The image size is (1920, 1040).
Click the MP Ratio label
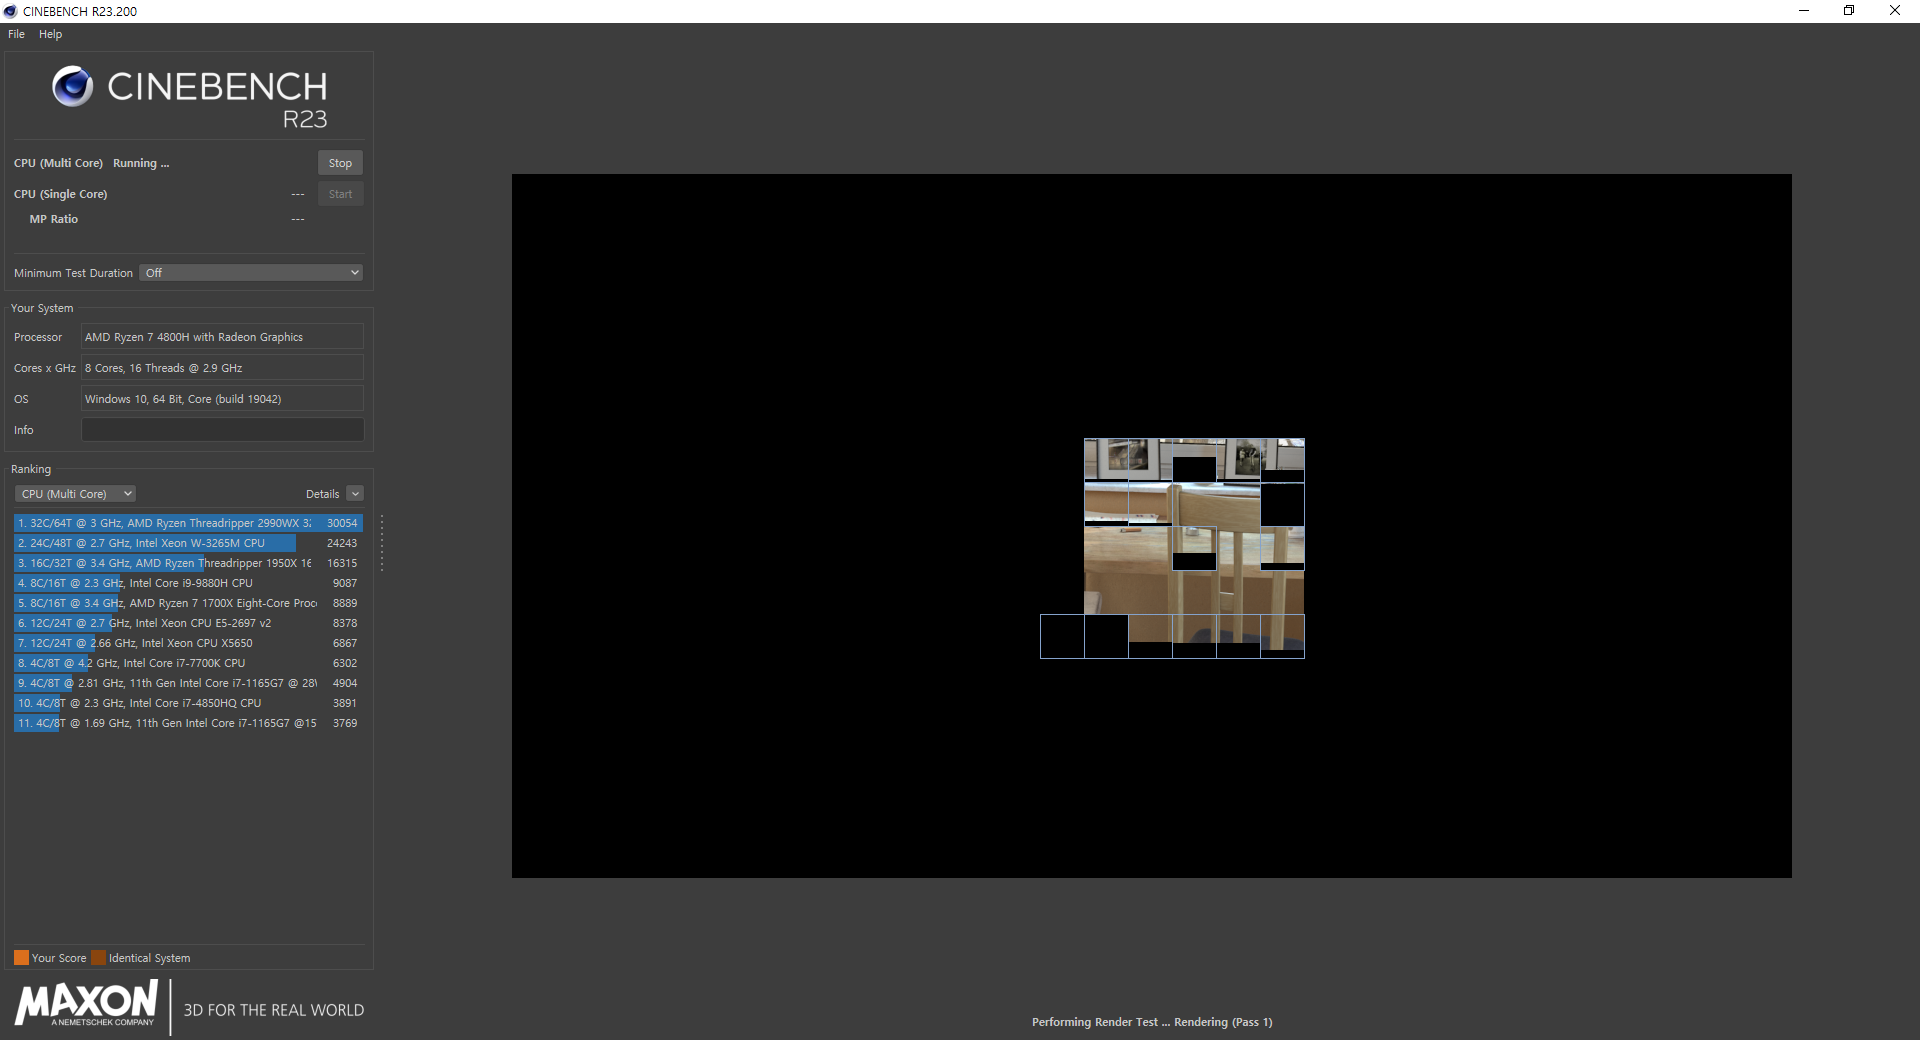[x=53, y=219]
